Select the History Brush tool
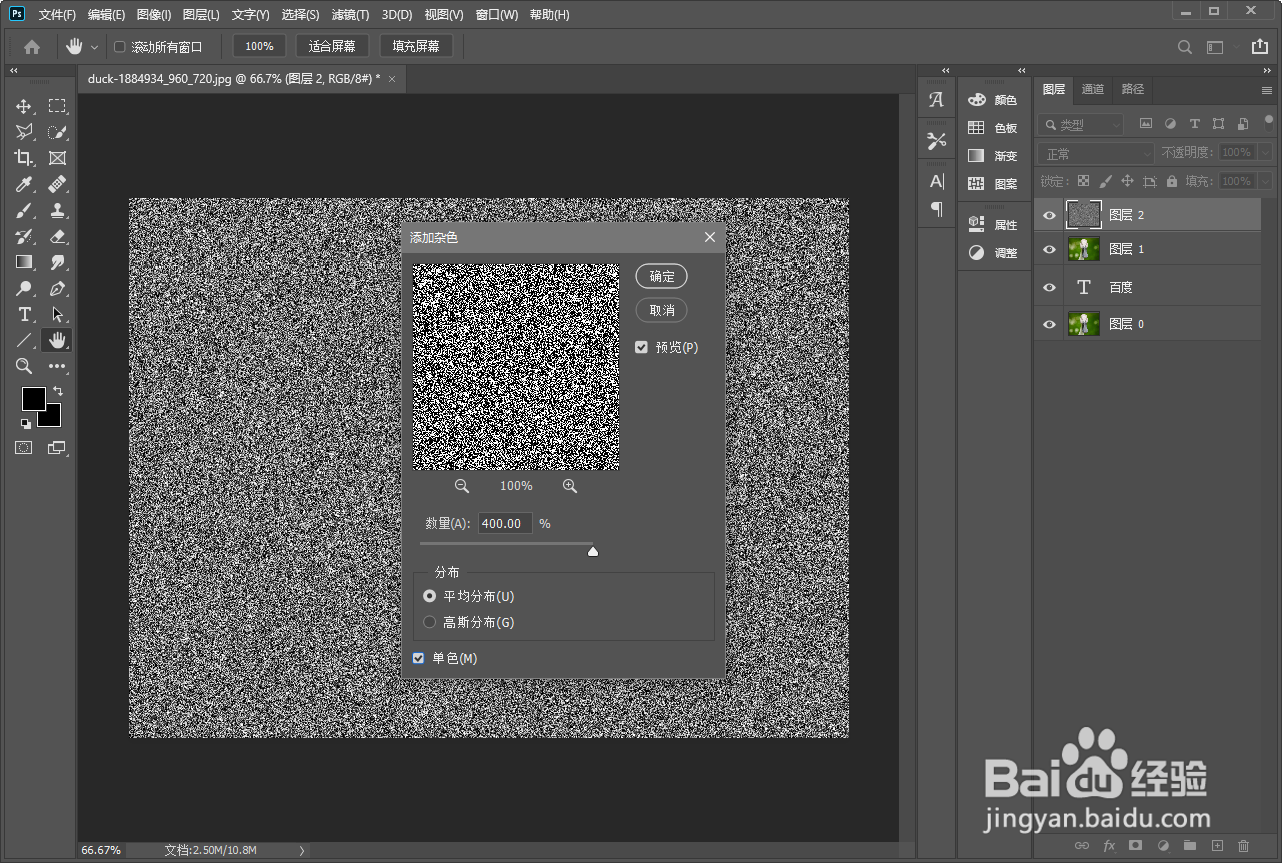Image resolution: width=1282 pixels, height=863 pixels. (x=24, y=236)
